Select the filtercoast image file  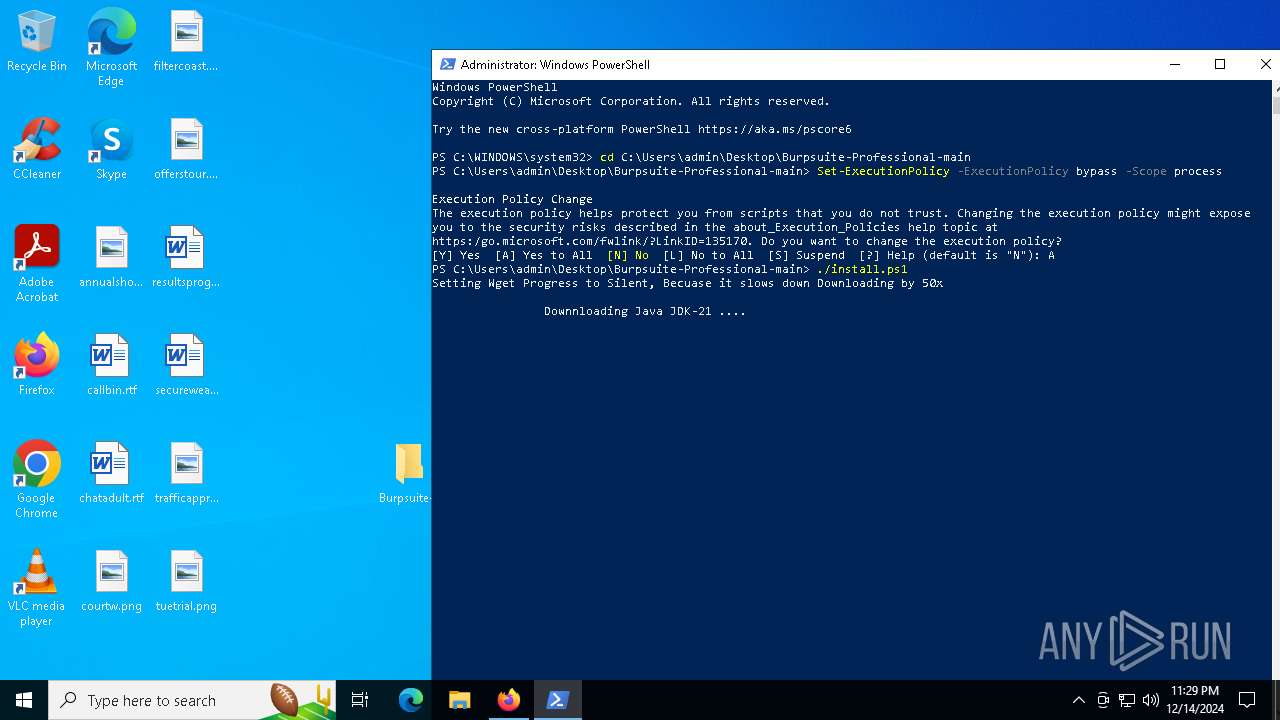coord(186,42)
